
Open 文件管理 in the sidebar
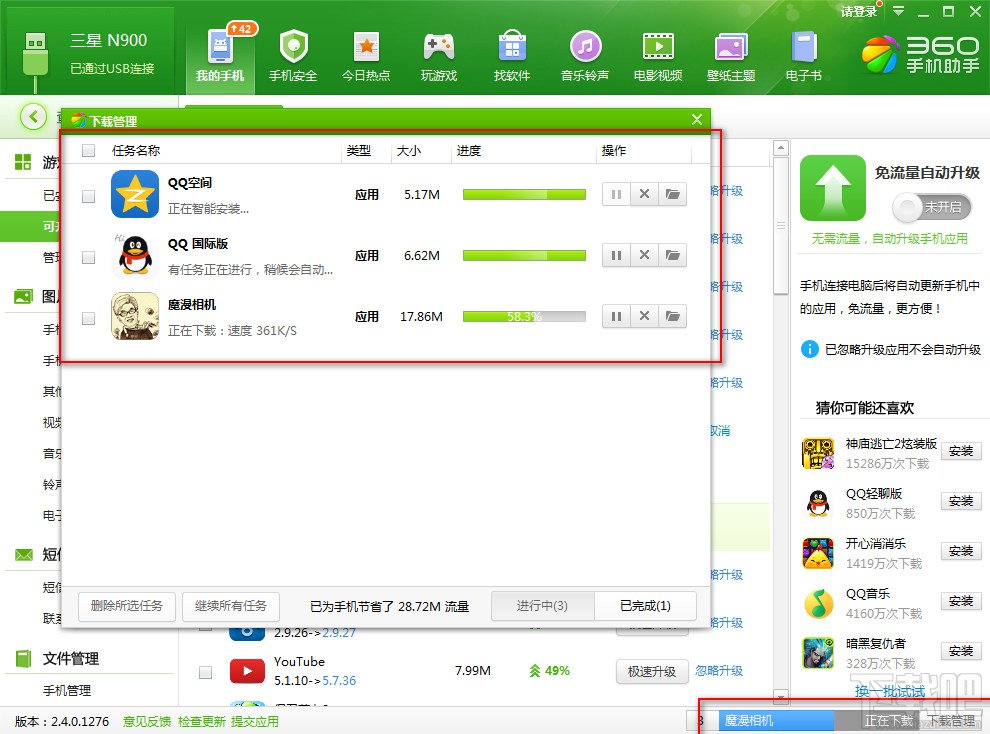coord(70,659)
